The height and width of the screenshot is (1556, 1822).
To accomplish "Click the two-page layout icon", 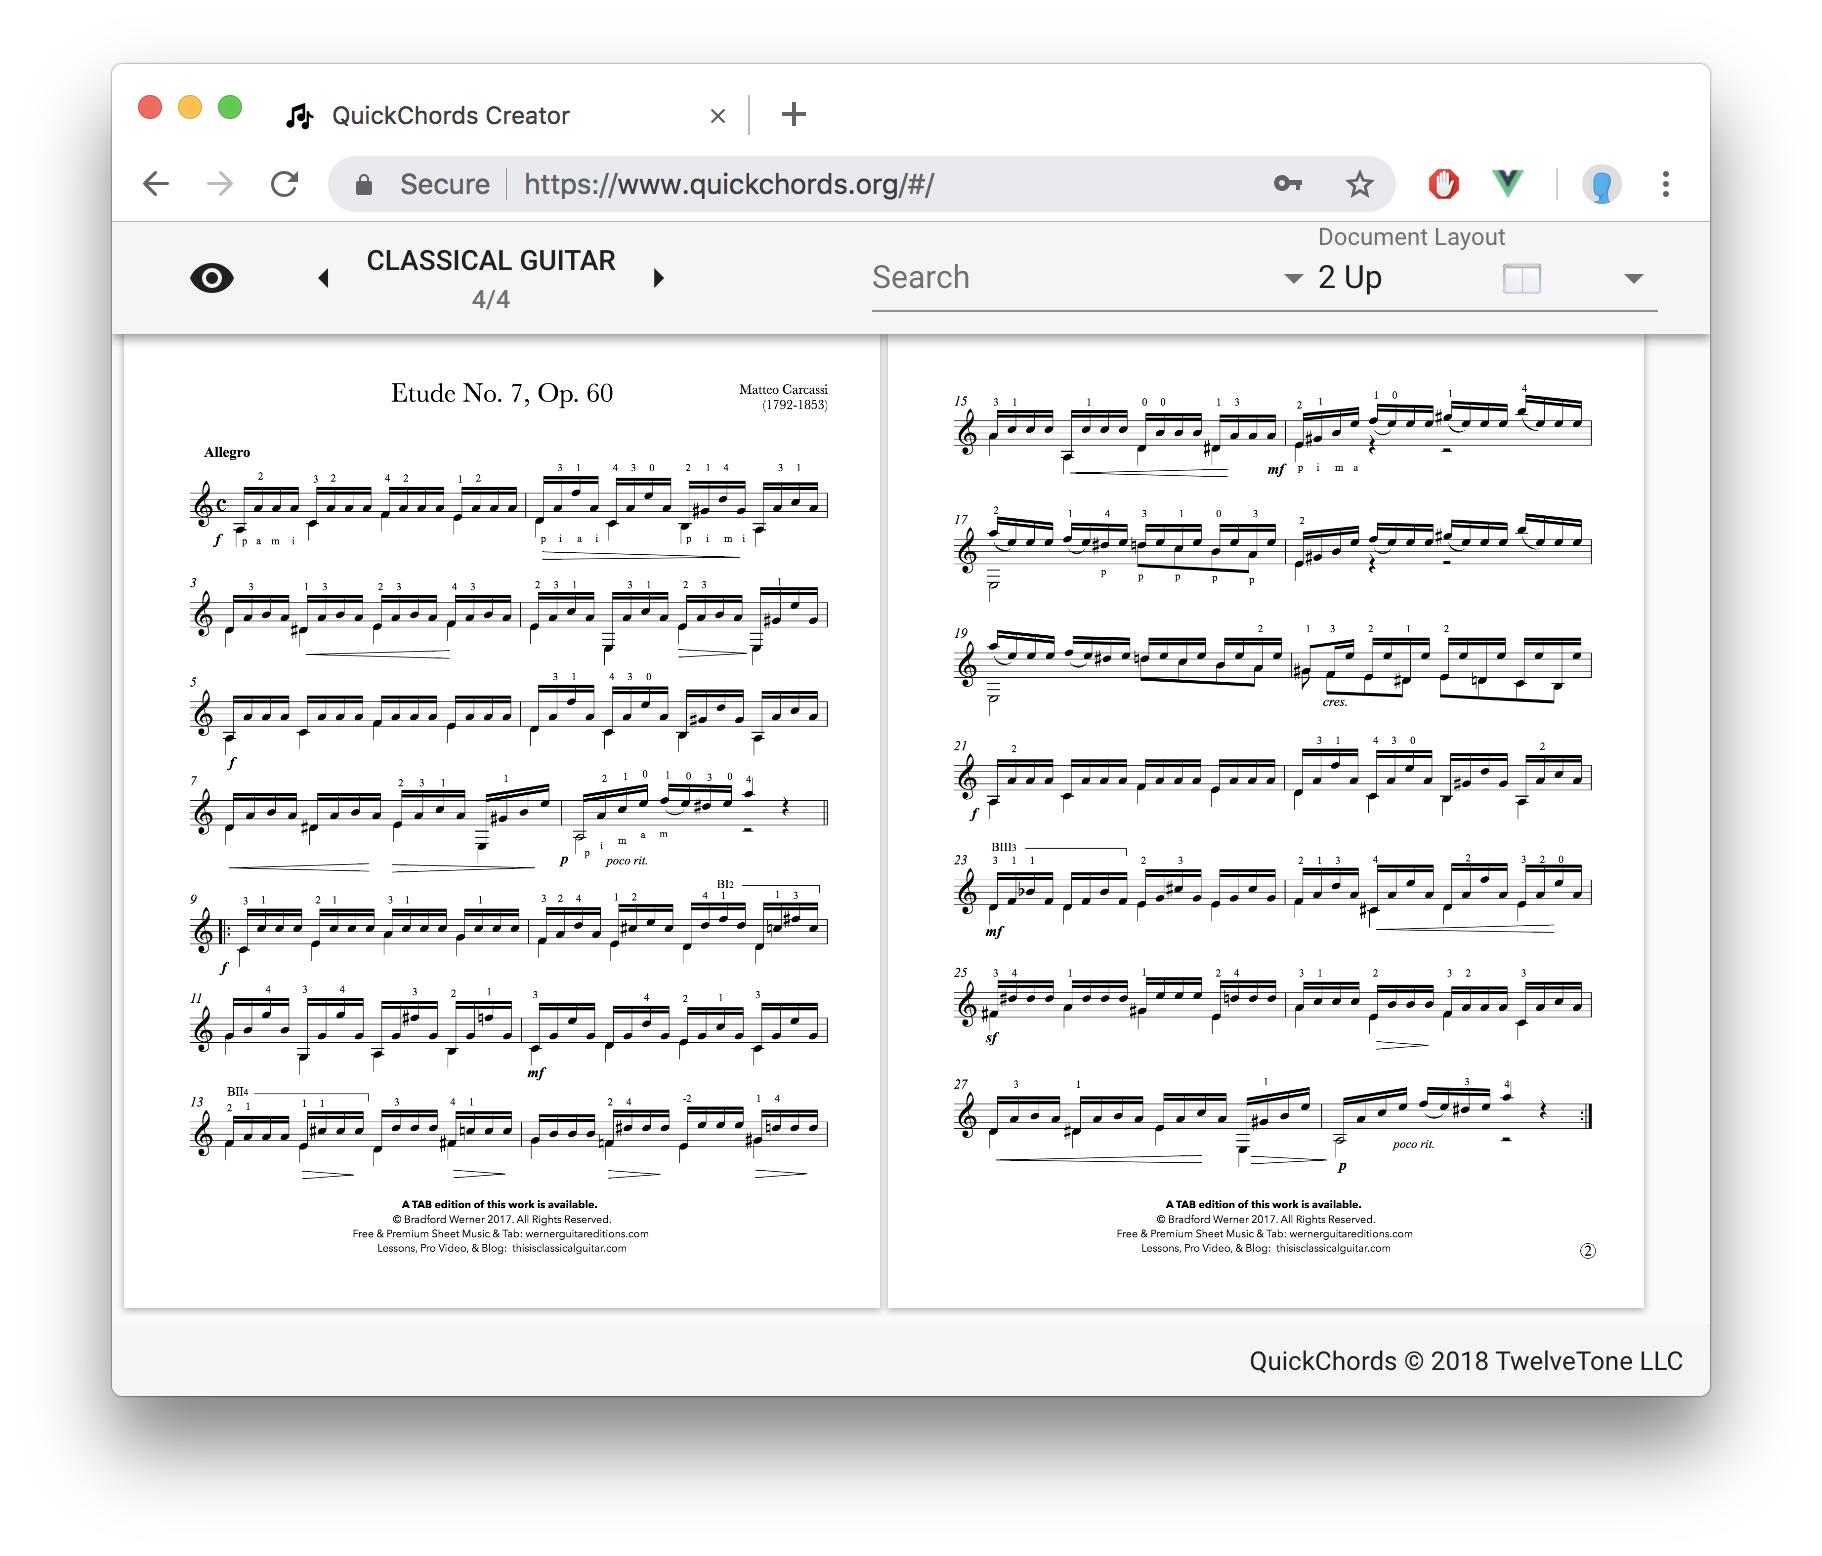I will coord(1521,278).
